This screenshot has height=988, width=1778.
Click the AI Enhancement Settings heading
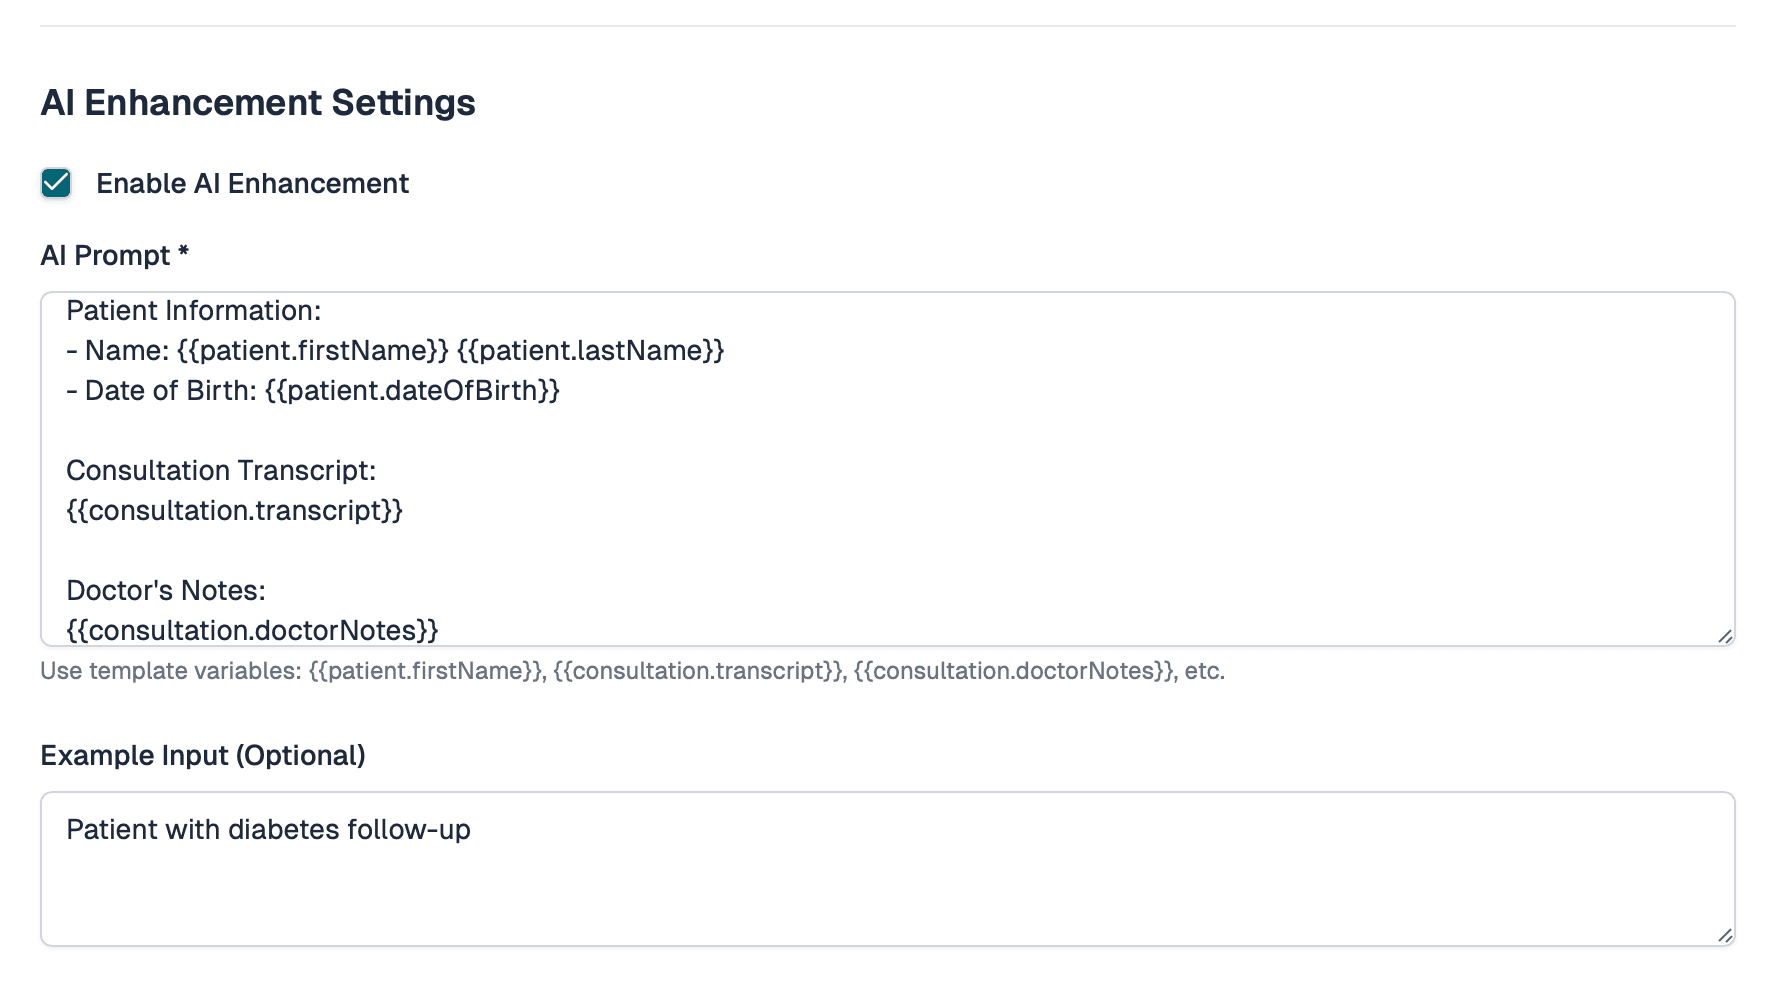tap(258, 103)
